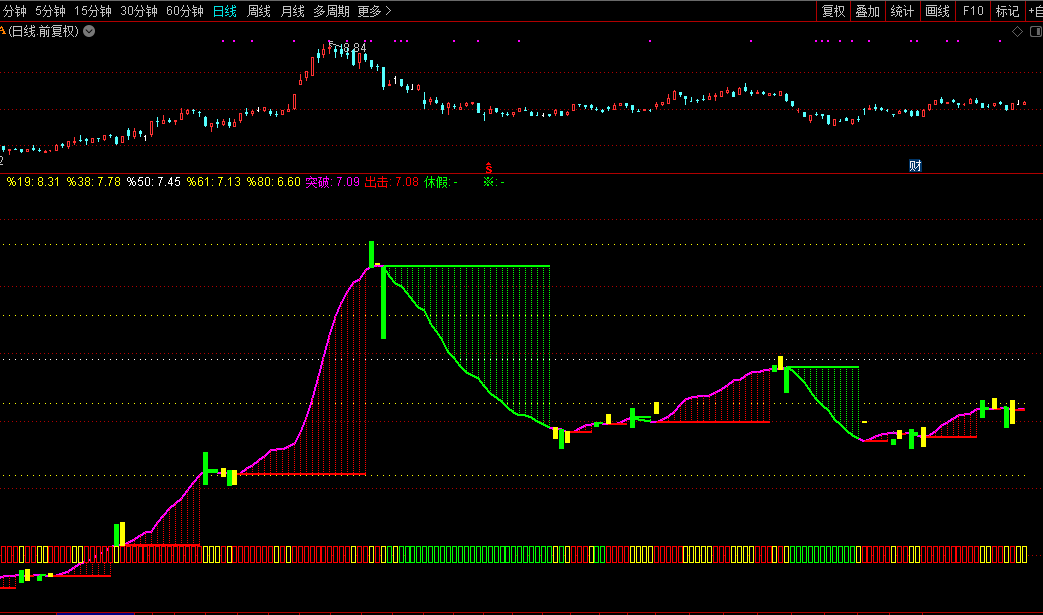Open the F10 company info page
This screenshot has width=1043, height=615.
(x=972, y=11)
